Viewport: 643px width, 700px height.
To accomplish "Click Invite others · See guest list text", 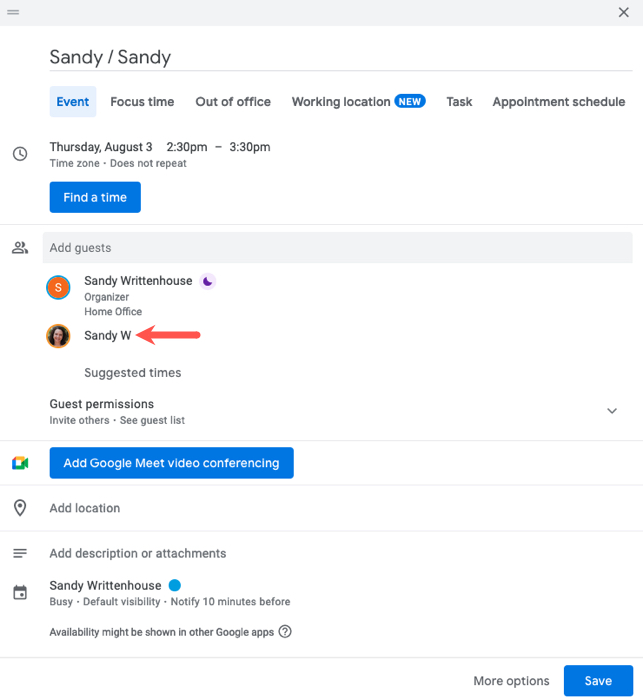I will click(117, 421).
